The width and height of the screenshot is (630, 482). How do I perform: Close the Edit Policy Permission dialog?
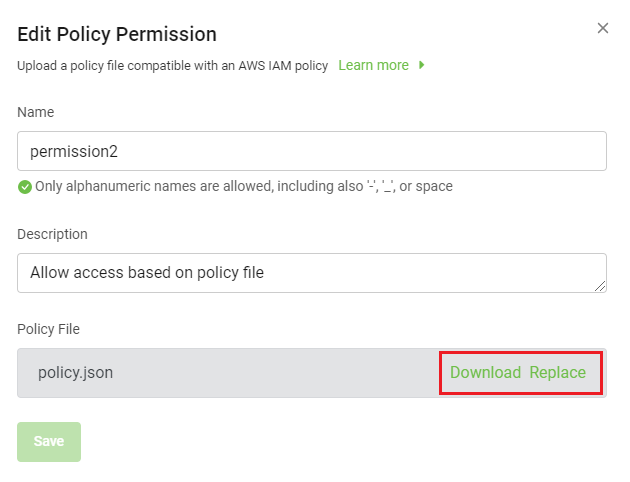[603, 28]
